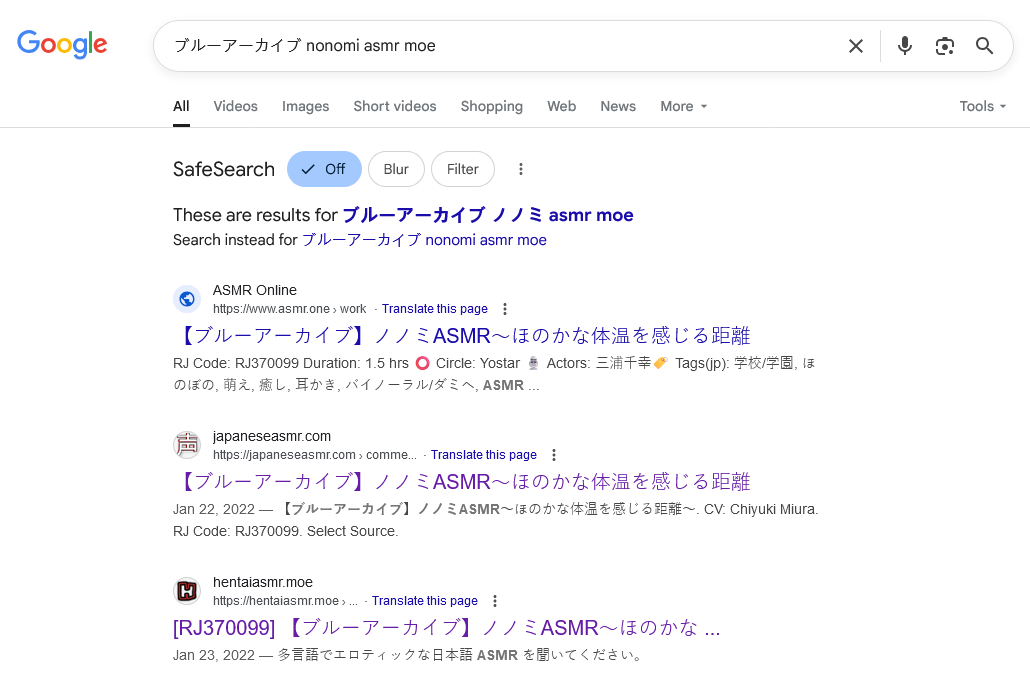Image resolution: width=1030 pixels, height=680 pixels.
Task: Switch to the Videos tab
Action: [x=235, y=106]
